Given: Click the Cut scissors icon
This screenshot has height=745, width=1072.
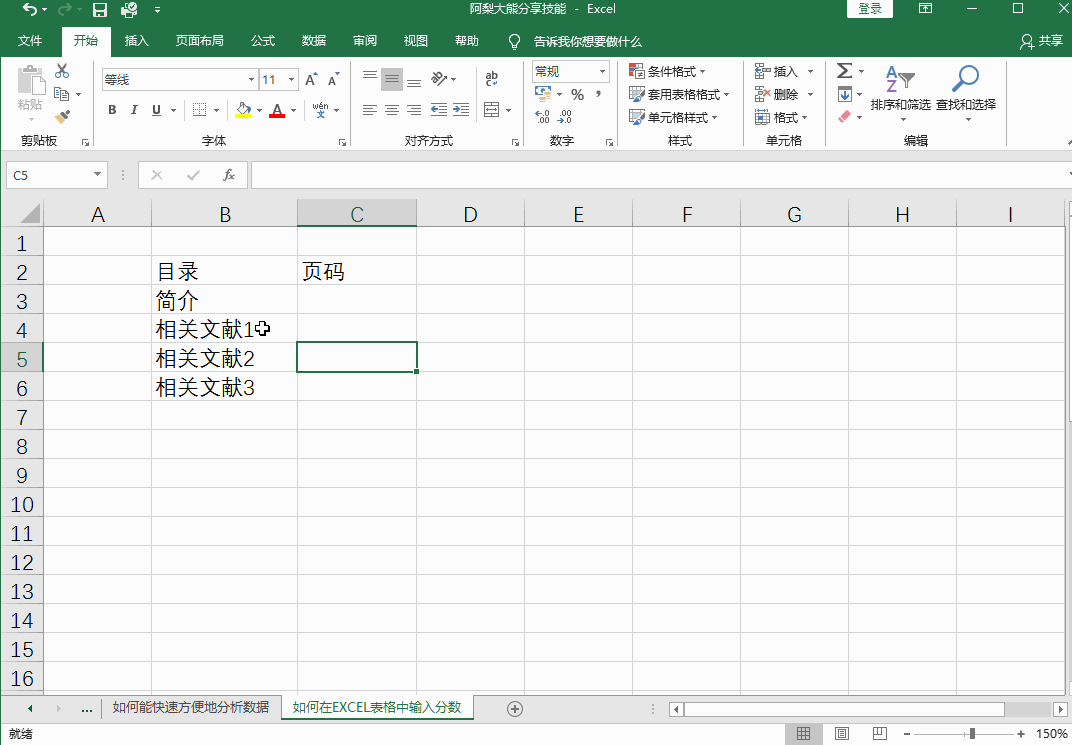Looking at the screenshot, I should [x=62, y=71].
